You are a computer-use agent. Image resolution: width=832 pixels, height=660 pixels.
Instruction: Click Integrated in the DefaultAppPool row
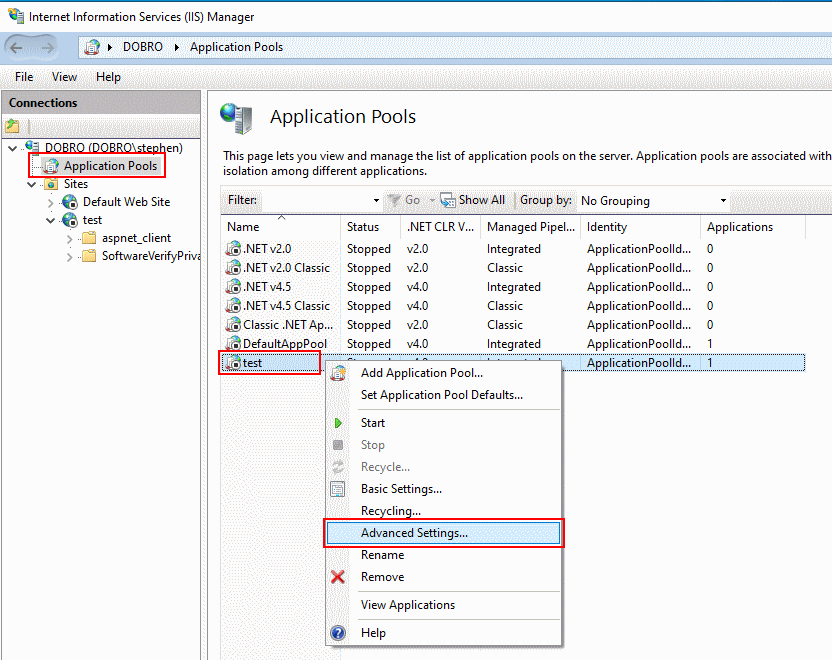click(x=514, y=344)
